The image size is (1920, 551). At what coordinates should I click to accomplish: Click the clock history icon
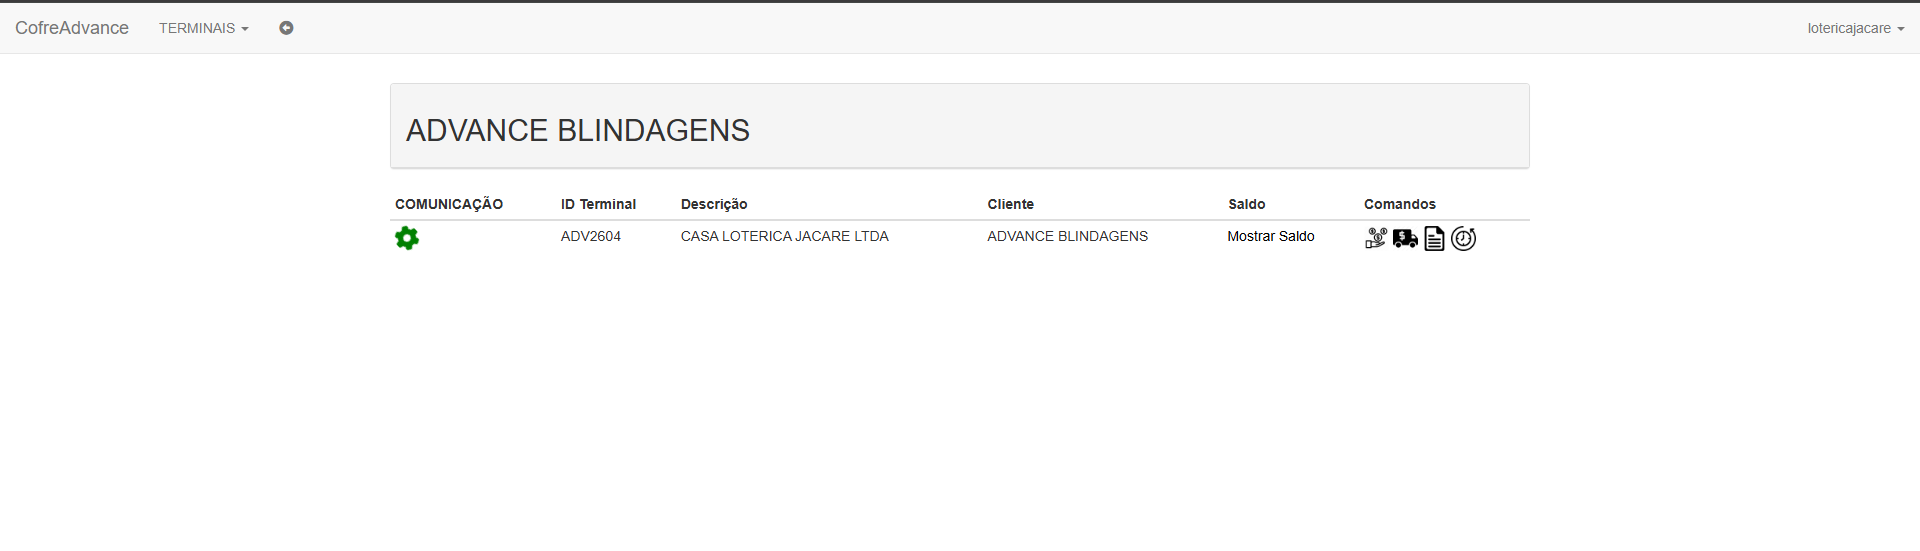pyautogui.click(x=1463, y=238)
